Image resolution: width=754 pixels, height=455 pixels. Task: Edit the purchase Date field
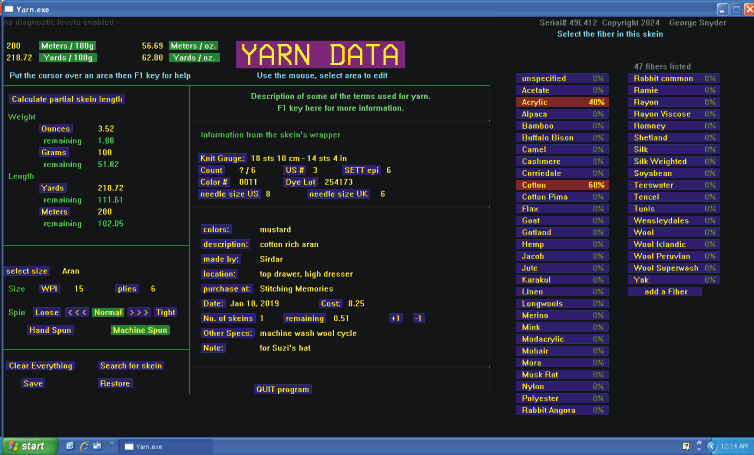click(x=213, y=303)
